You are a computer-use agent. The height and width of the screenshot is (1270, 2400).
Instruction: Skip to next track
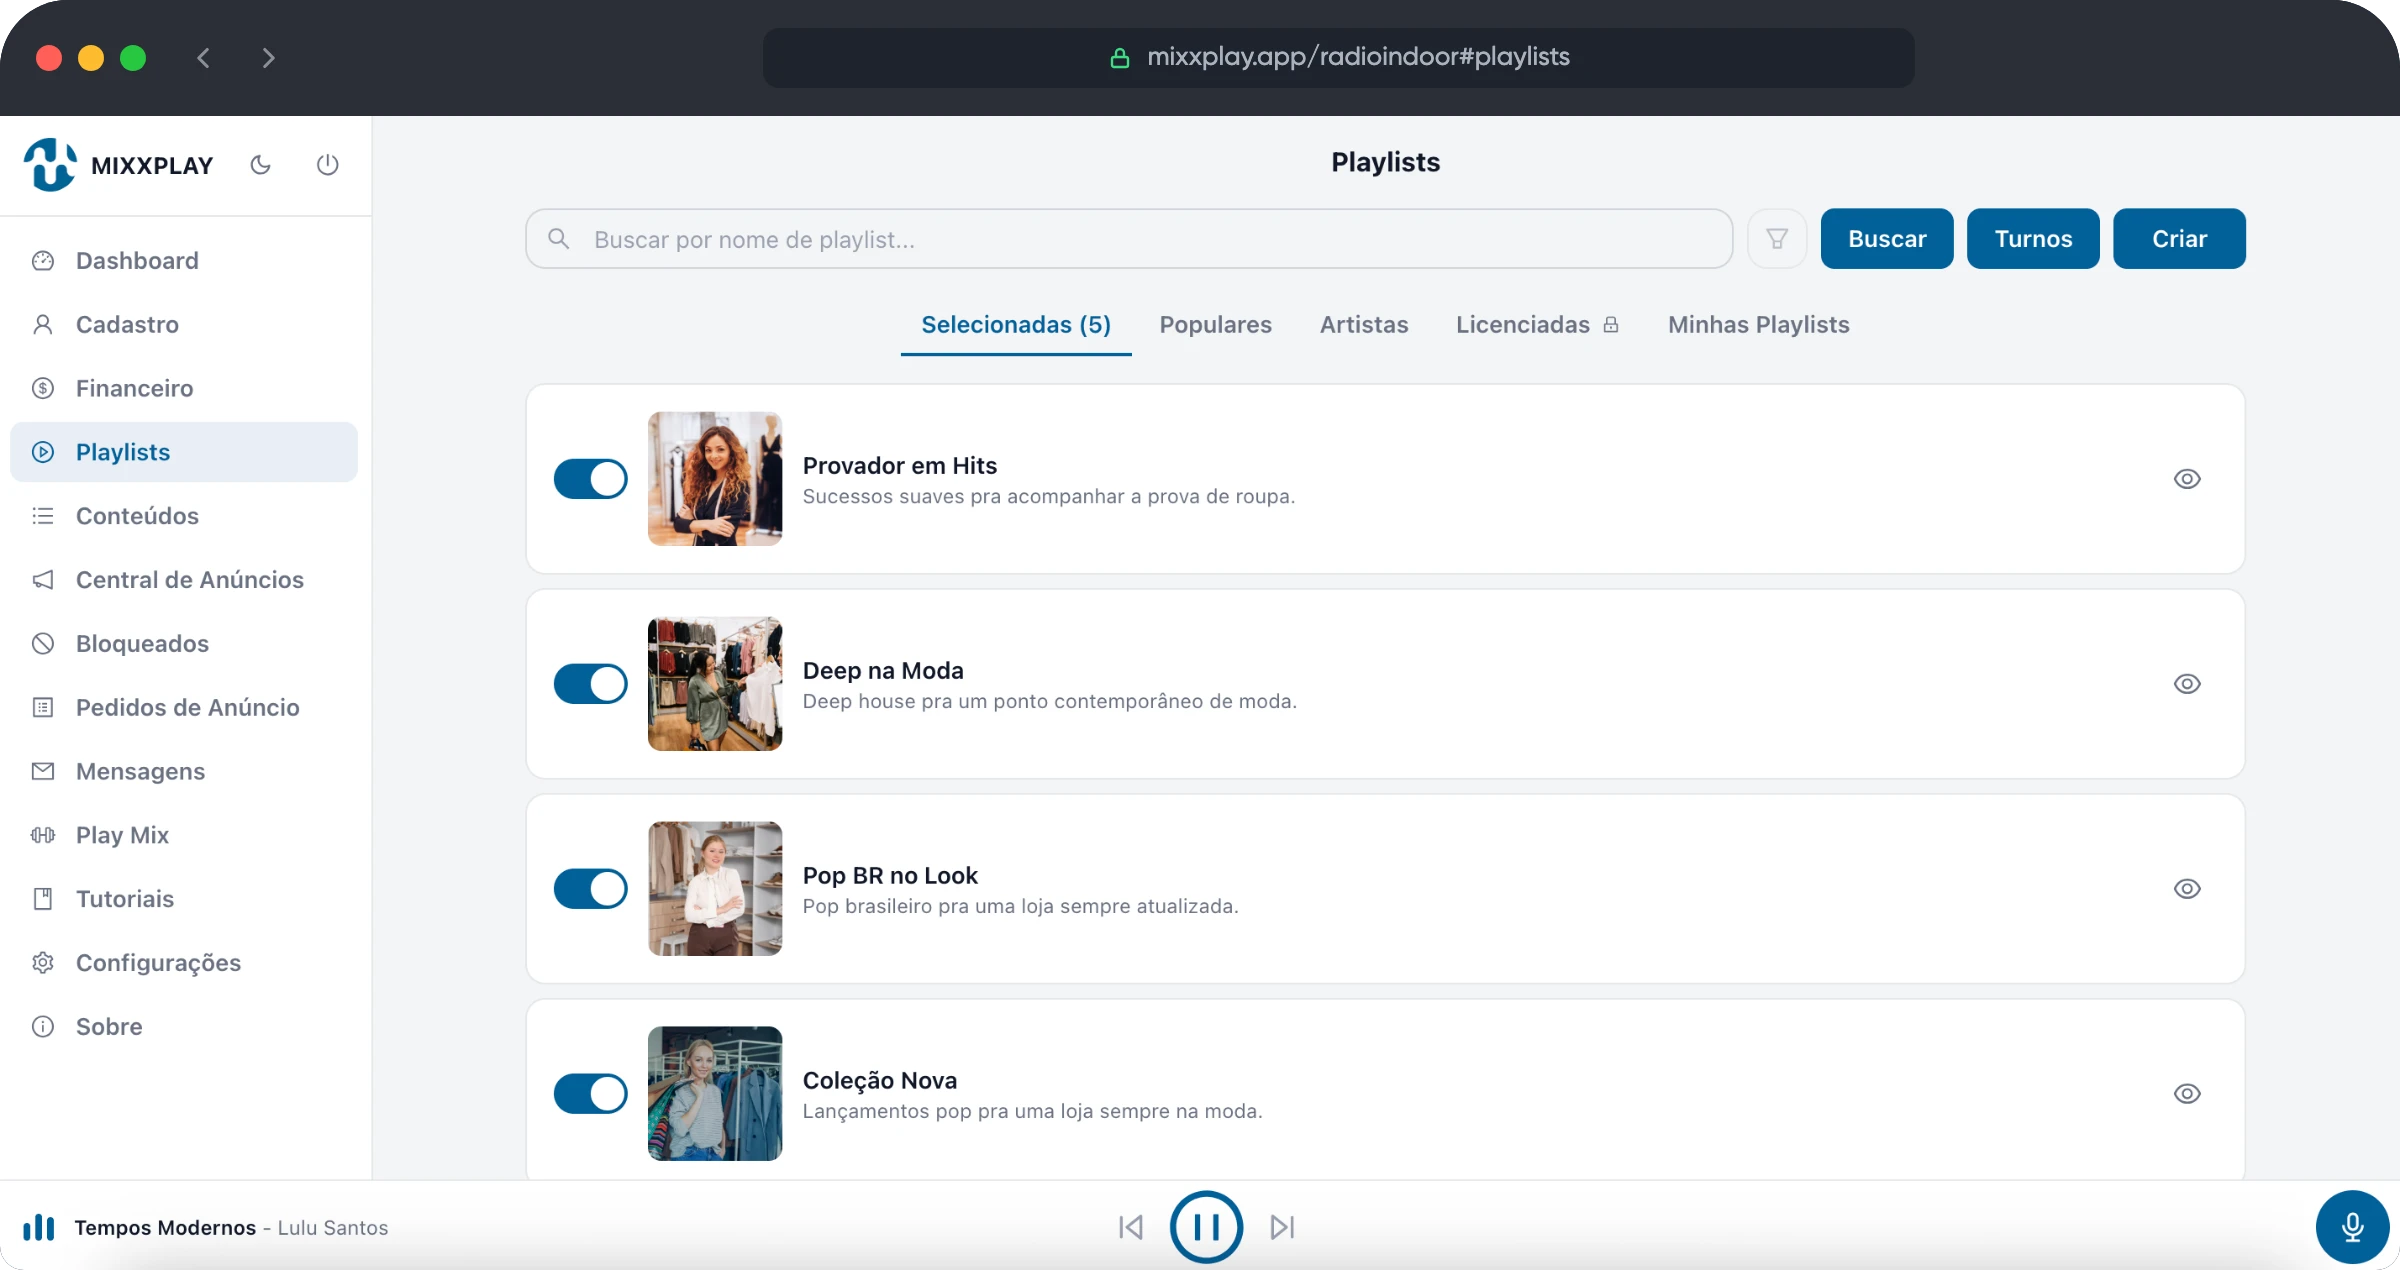point(1283,1227)
